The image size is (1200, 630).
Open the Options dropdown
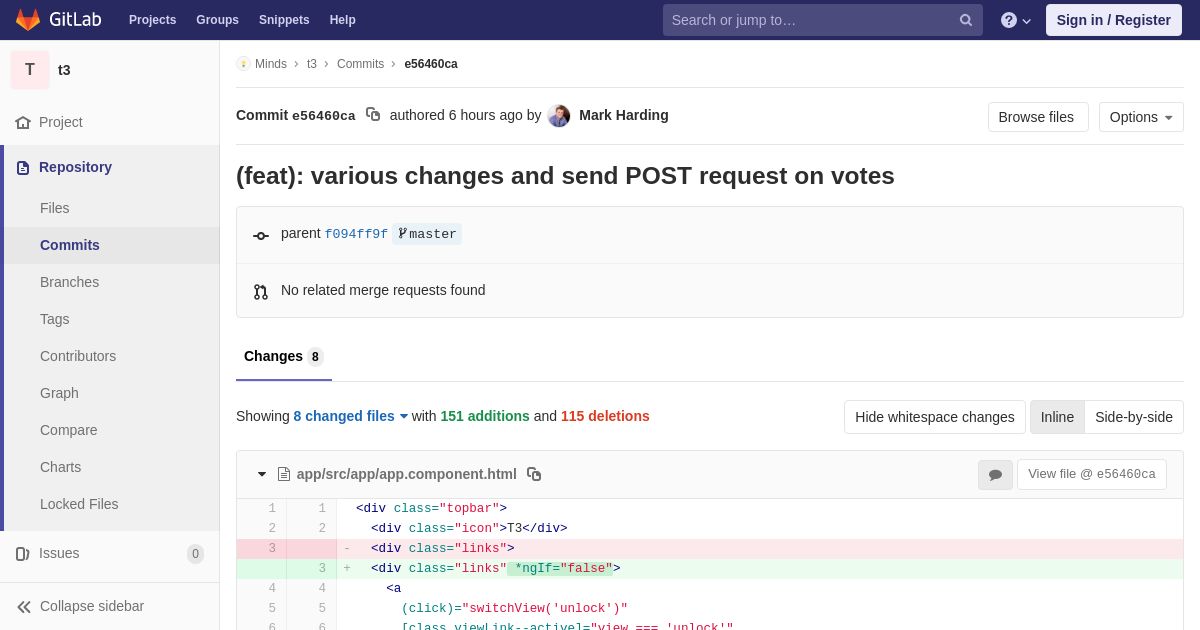coord(1141,117)
